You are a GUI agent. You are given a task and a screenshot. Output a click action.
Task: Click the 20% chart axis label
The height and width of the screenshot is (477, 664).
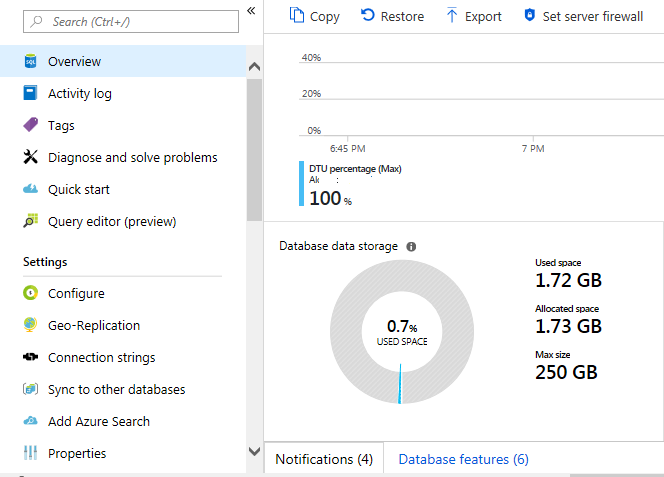[x=311, y=94]
